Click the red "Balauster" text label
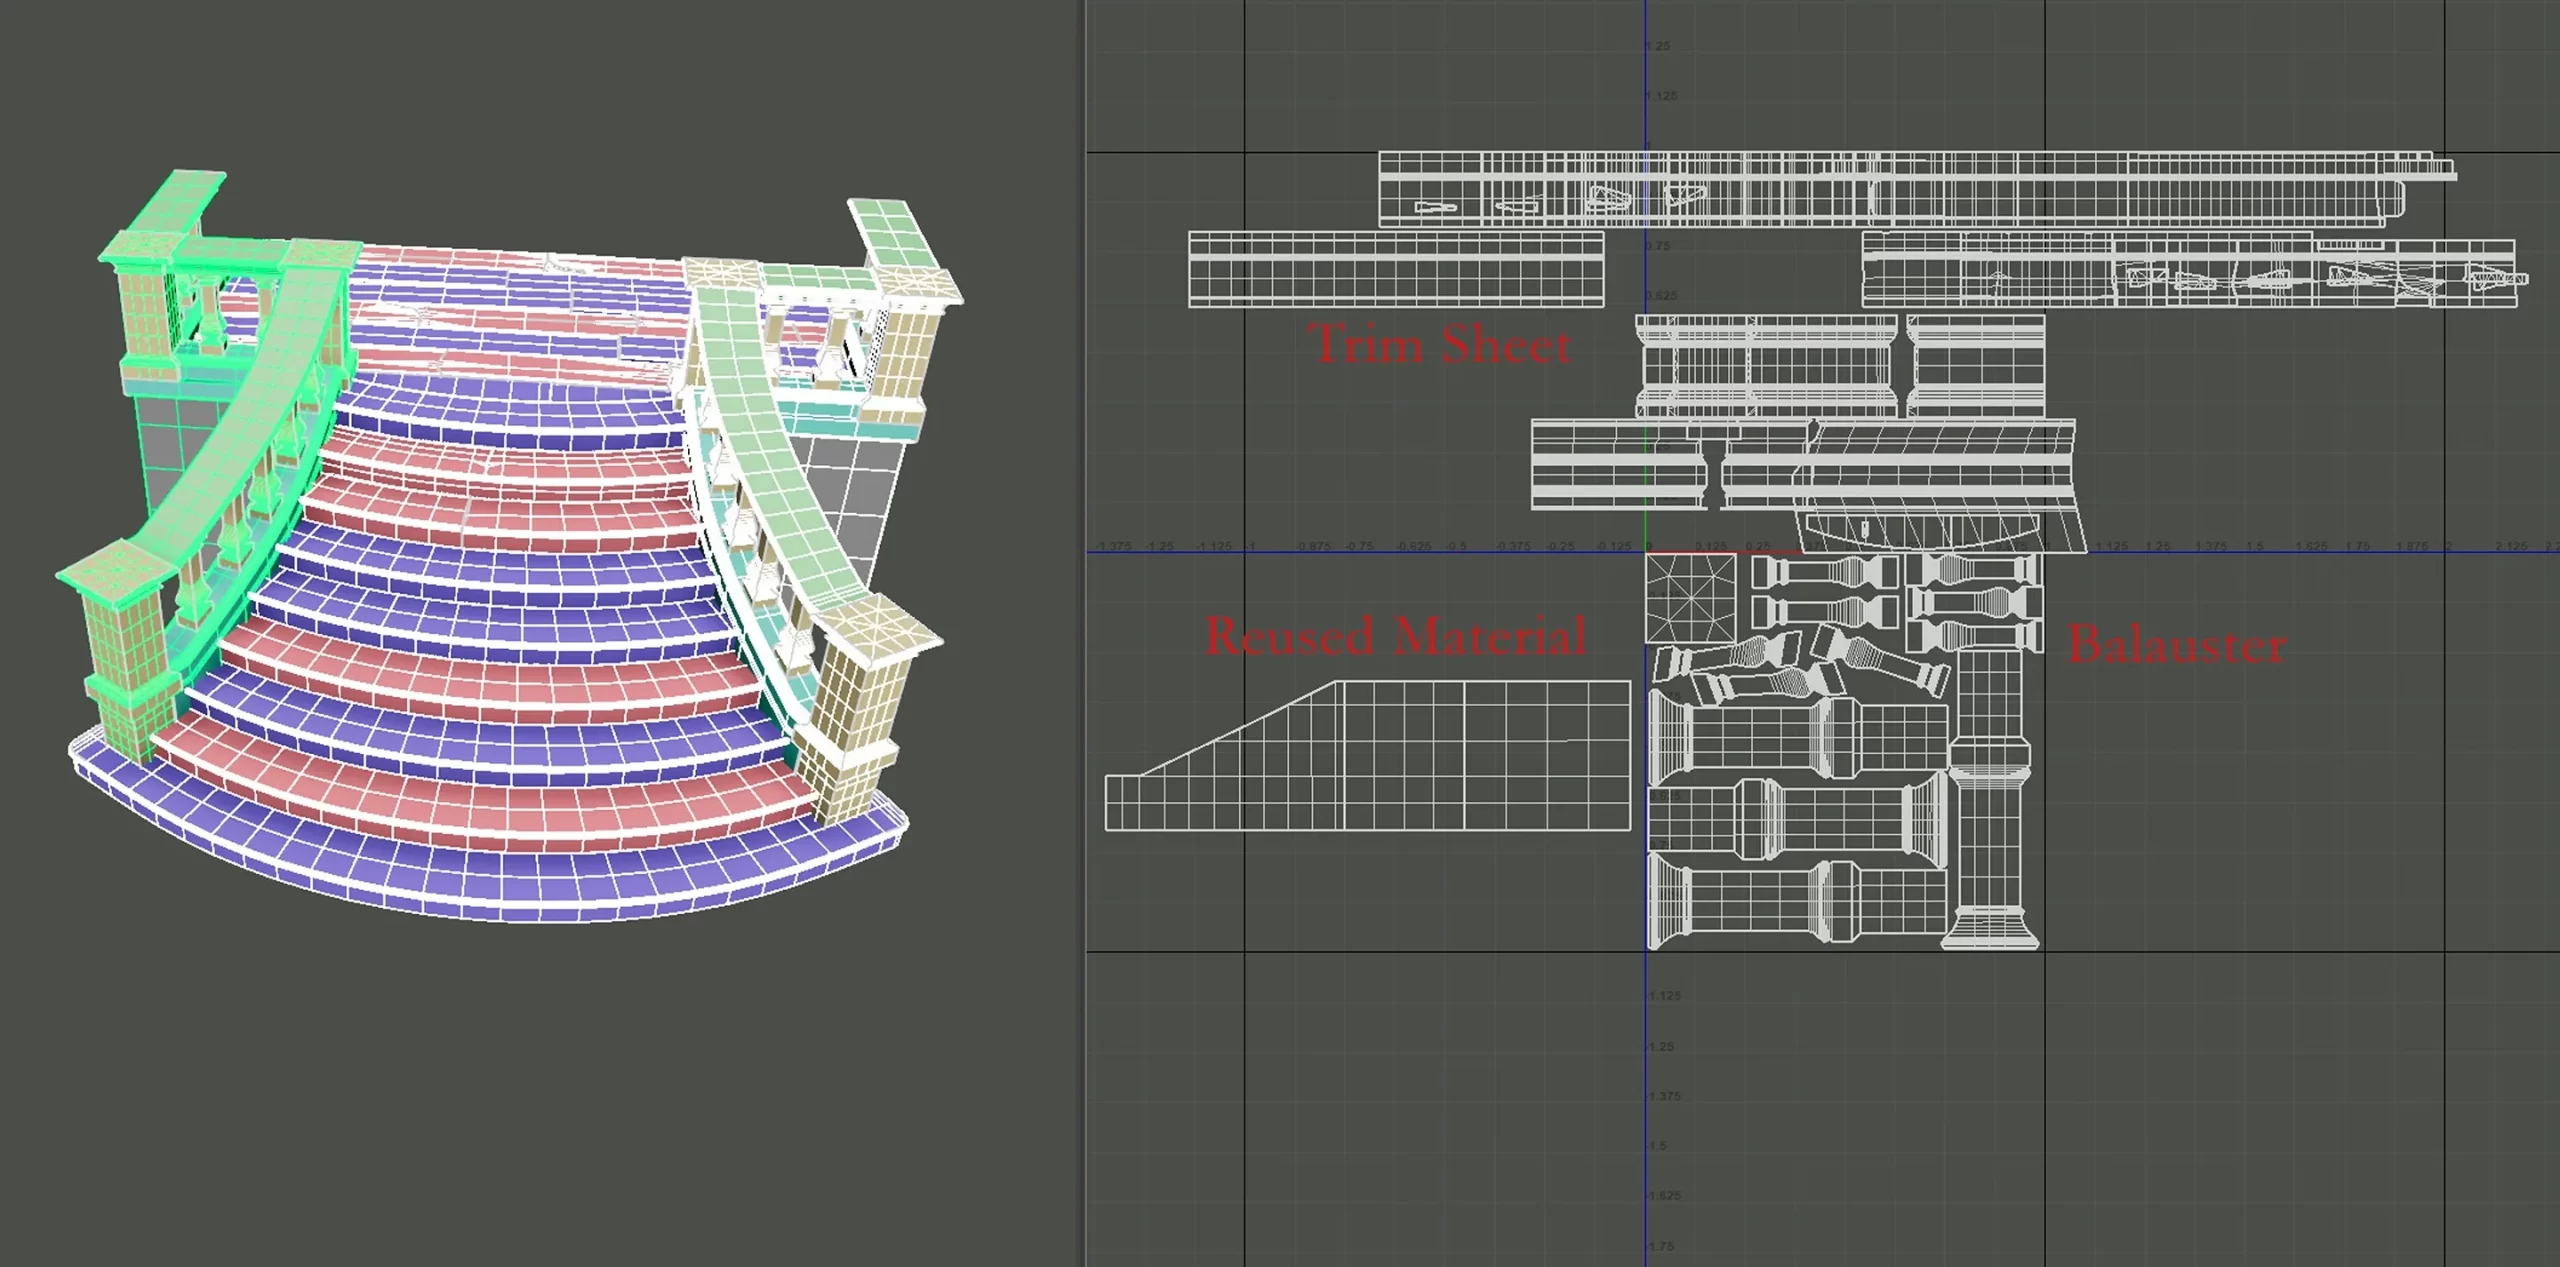 tap(2177, 644)
